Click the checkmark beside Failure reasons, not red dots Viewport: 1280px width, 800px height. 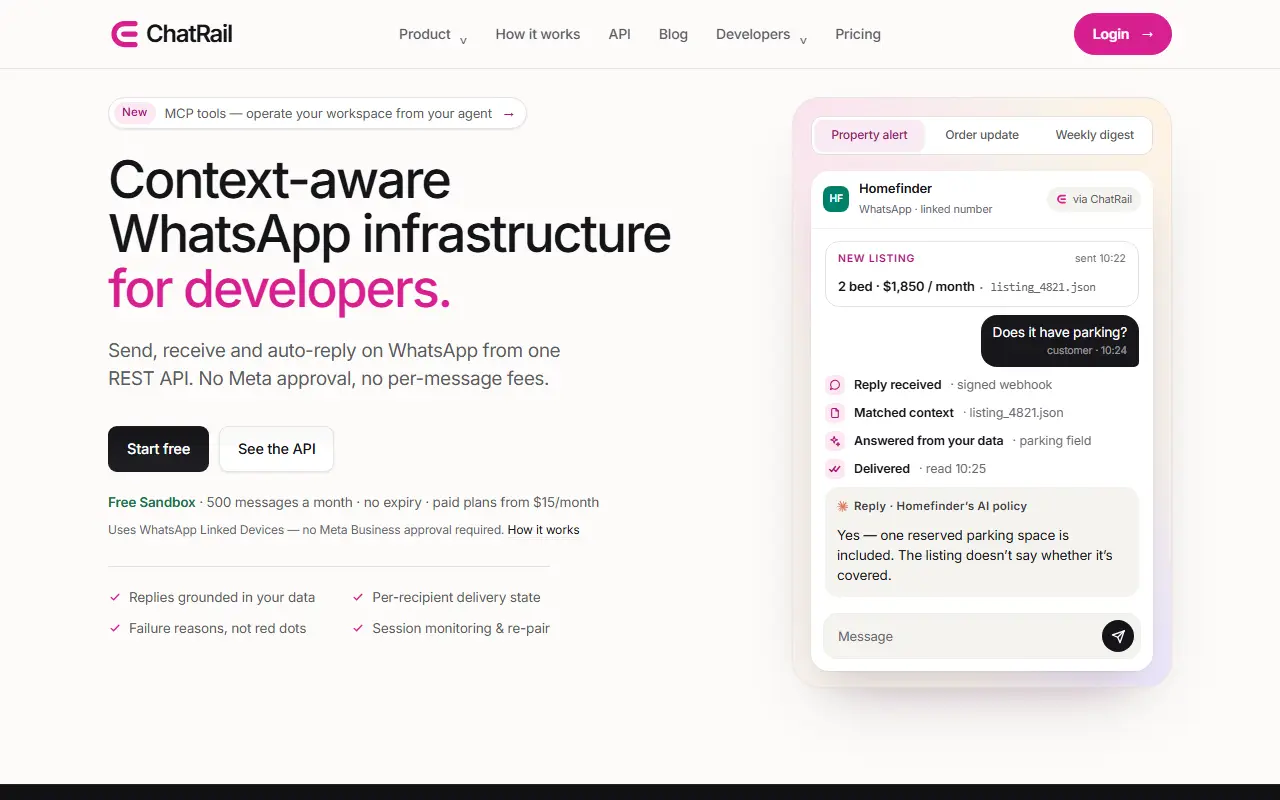coord(115,628)
